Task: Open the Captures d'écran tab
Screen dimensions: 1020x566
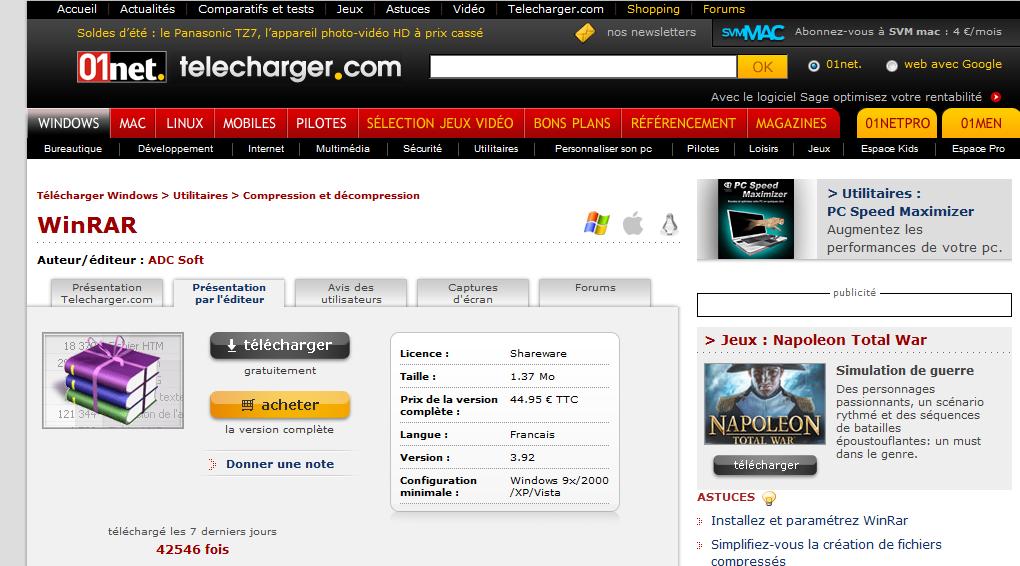Action: coord(473,293)
